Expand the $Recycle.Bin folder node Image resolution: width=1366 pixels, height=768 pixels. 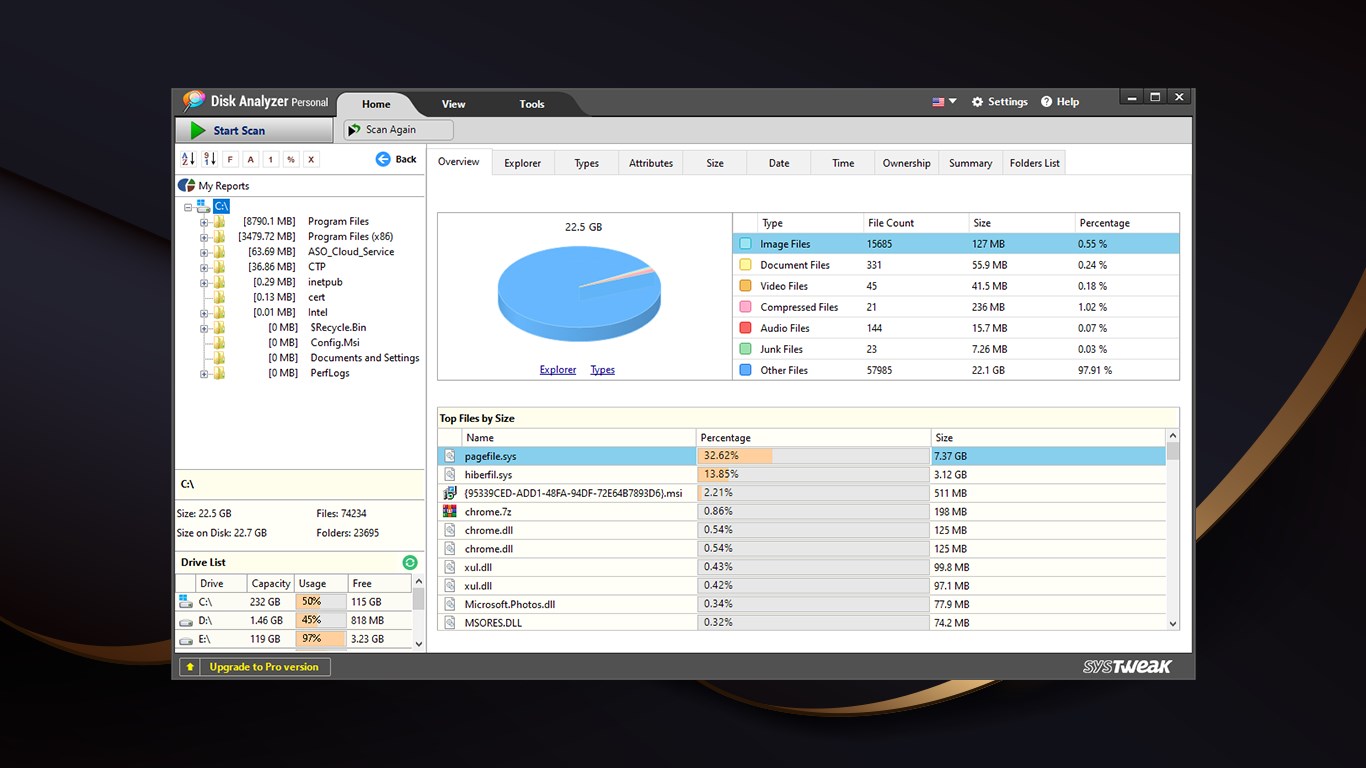[x=203, y=328]
